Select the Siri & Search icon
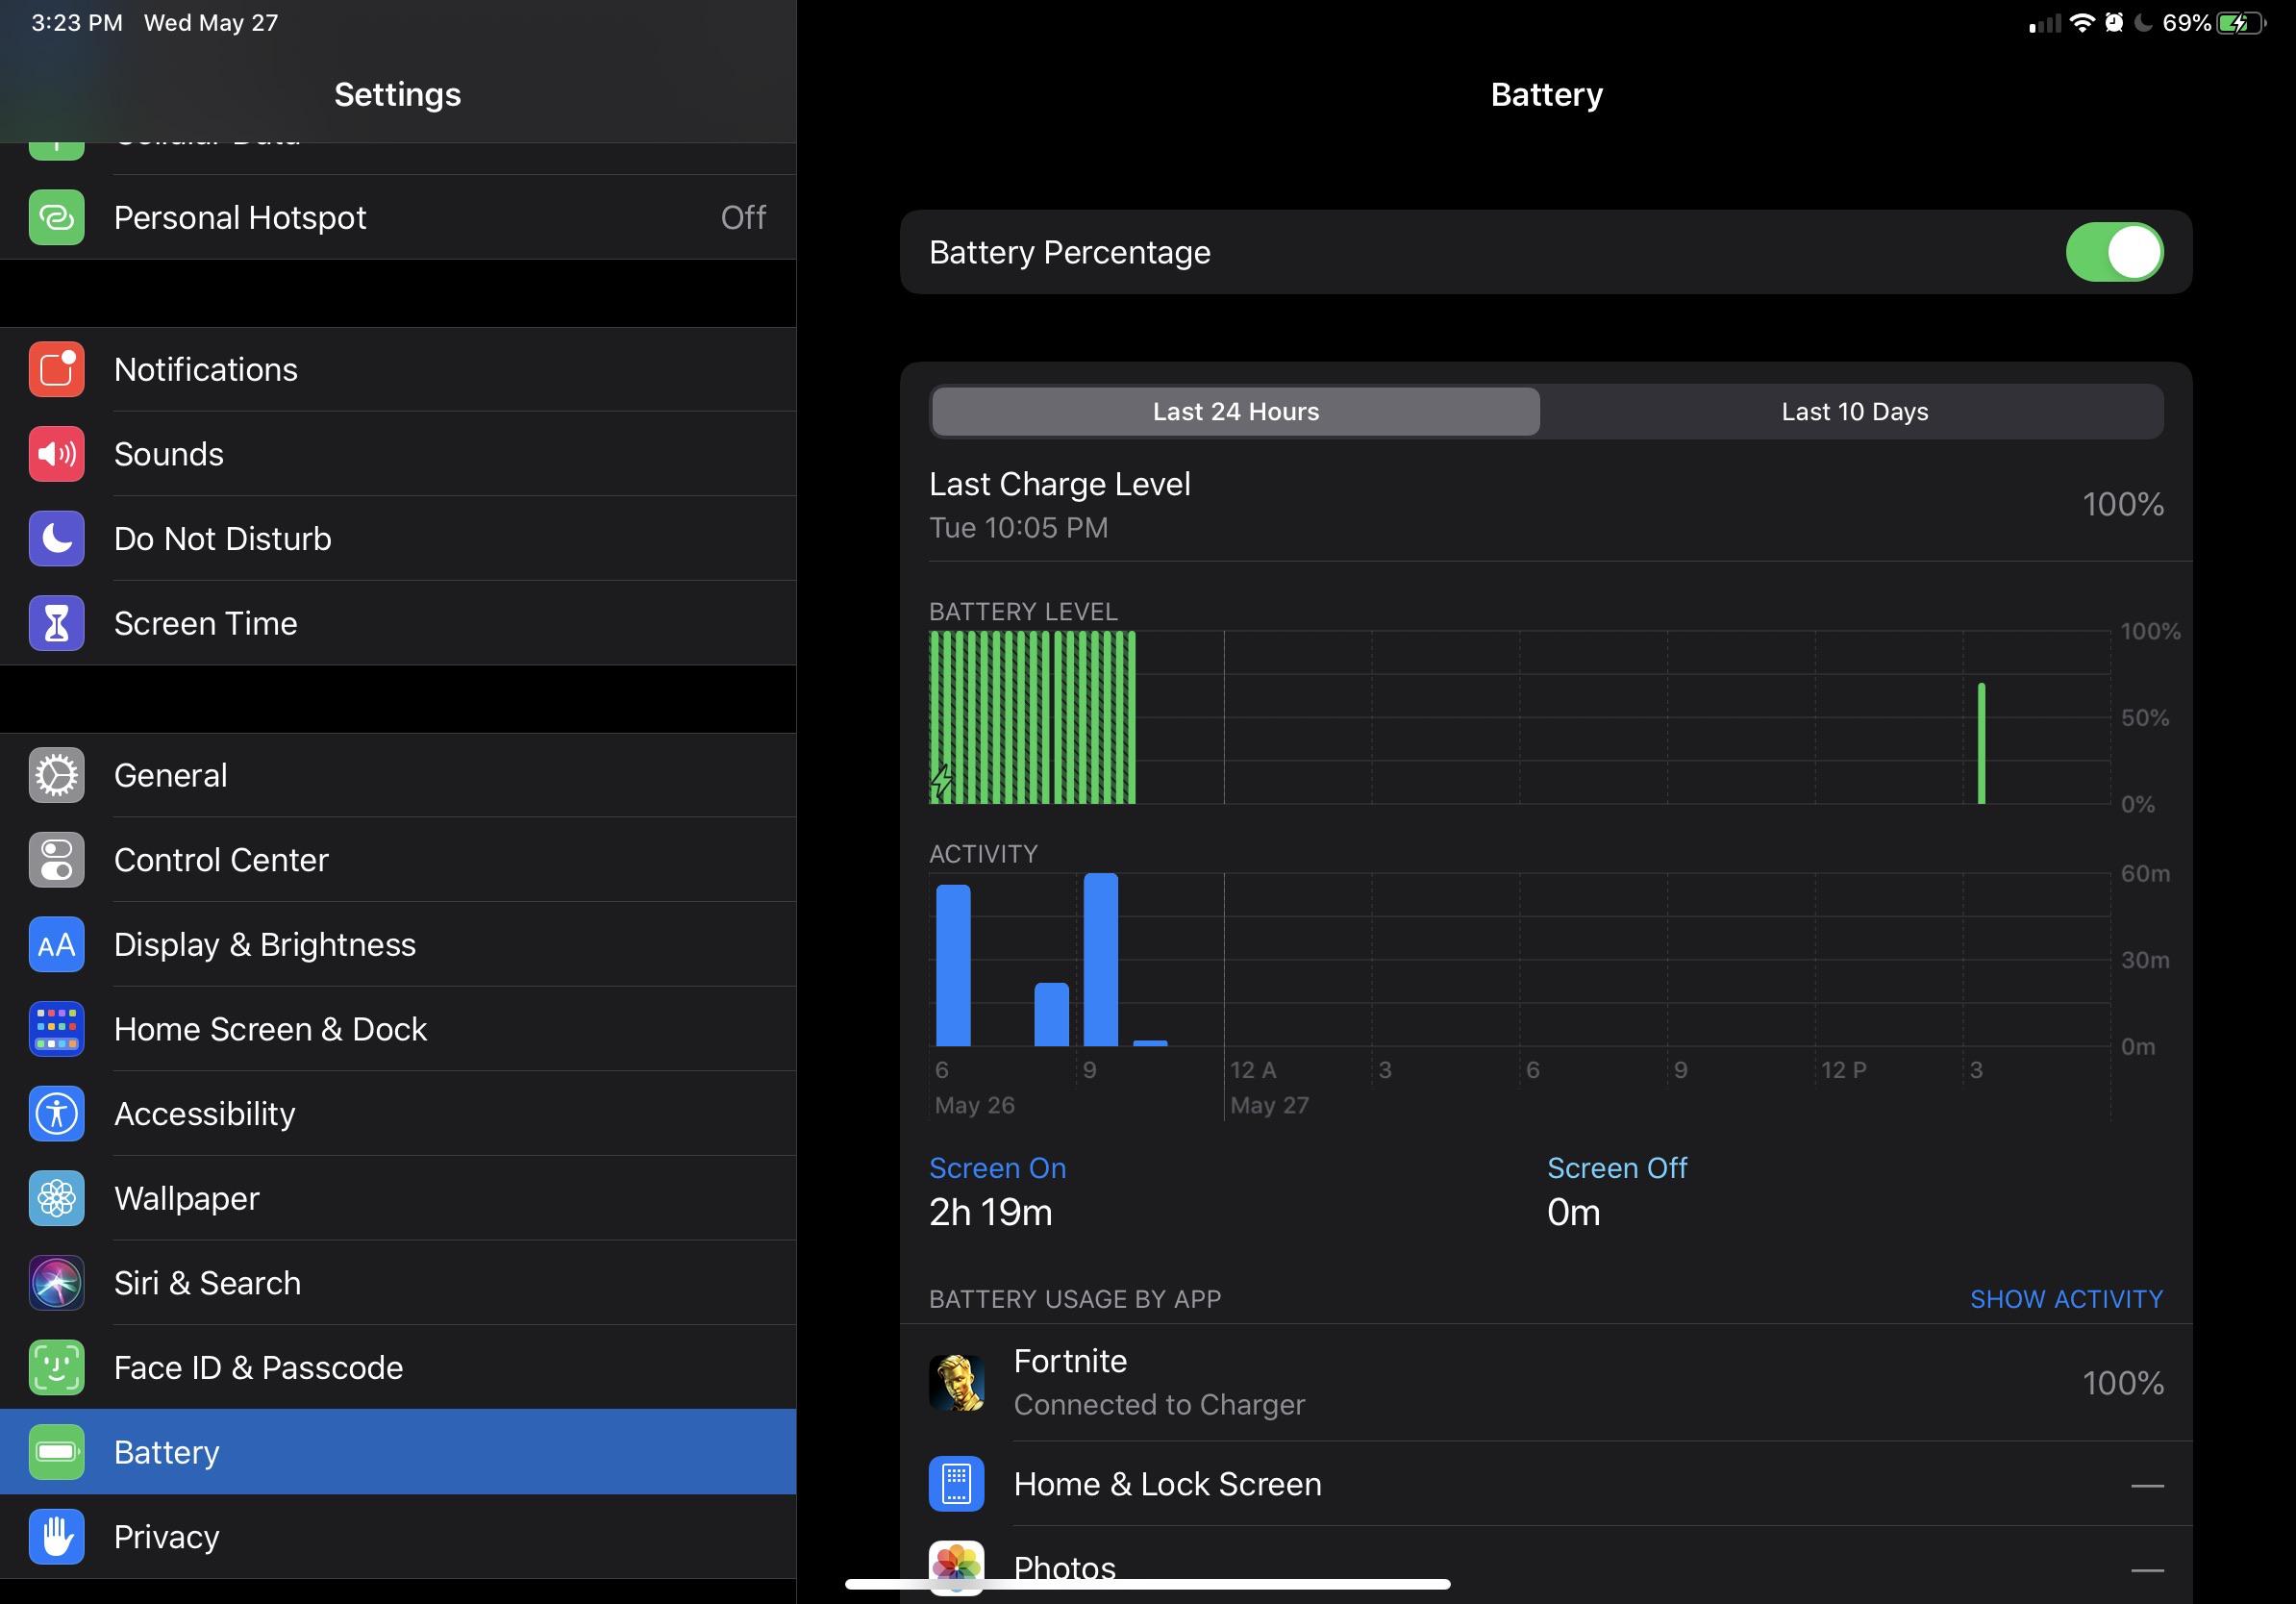Viewport: 2296px width, 1604px height. [x=56, y=1283]
